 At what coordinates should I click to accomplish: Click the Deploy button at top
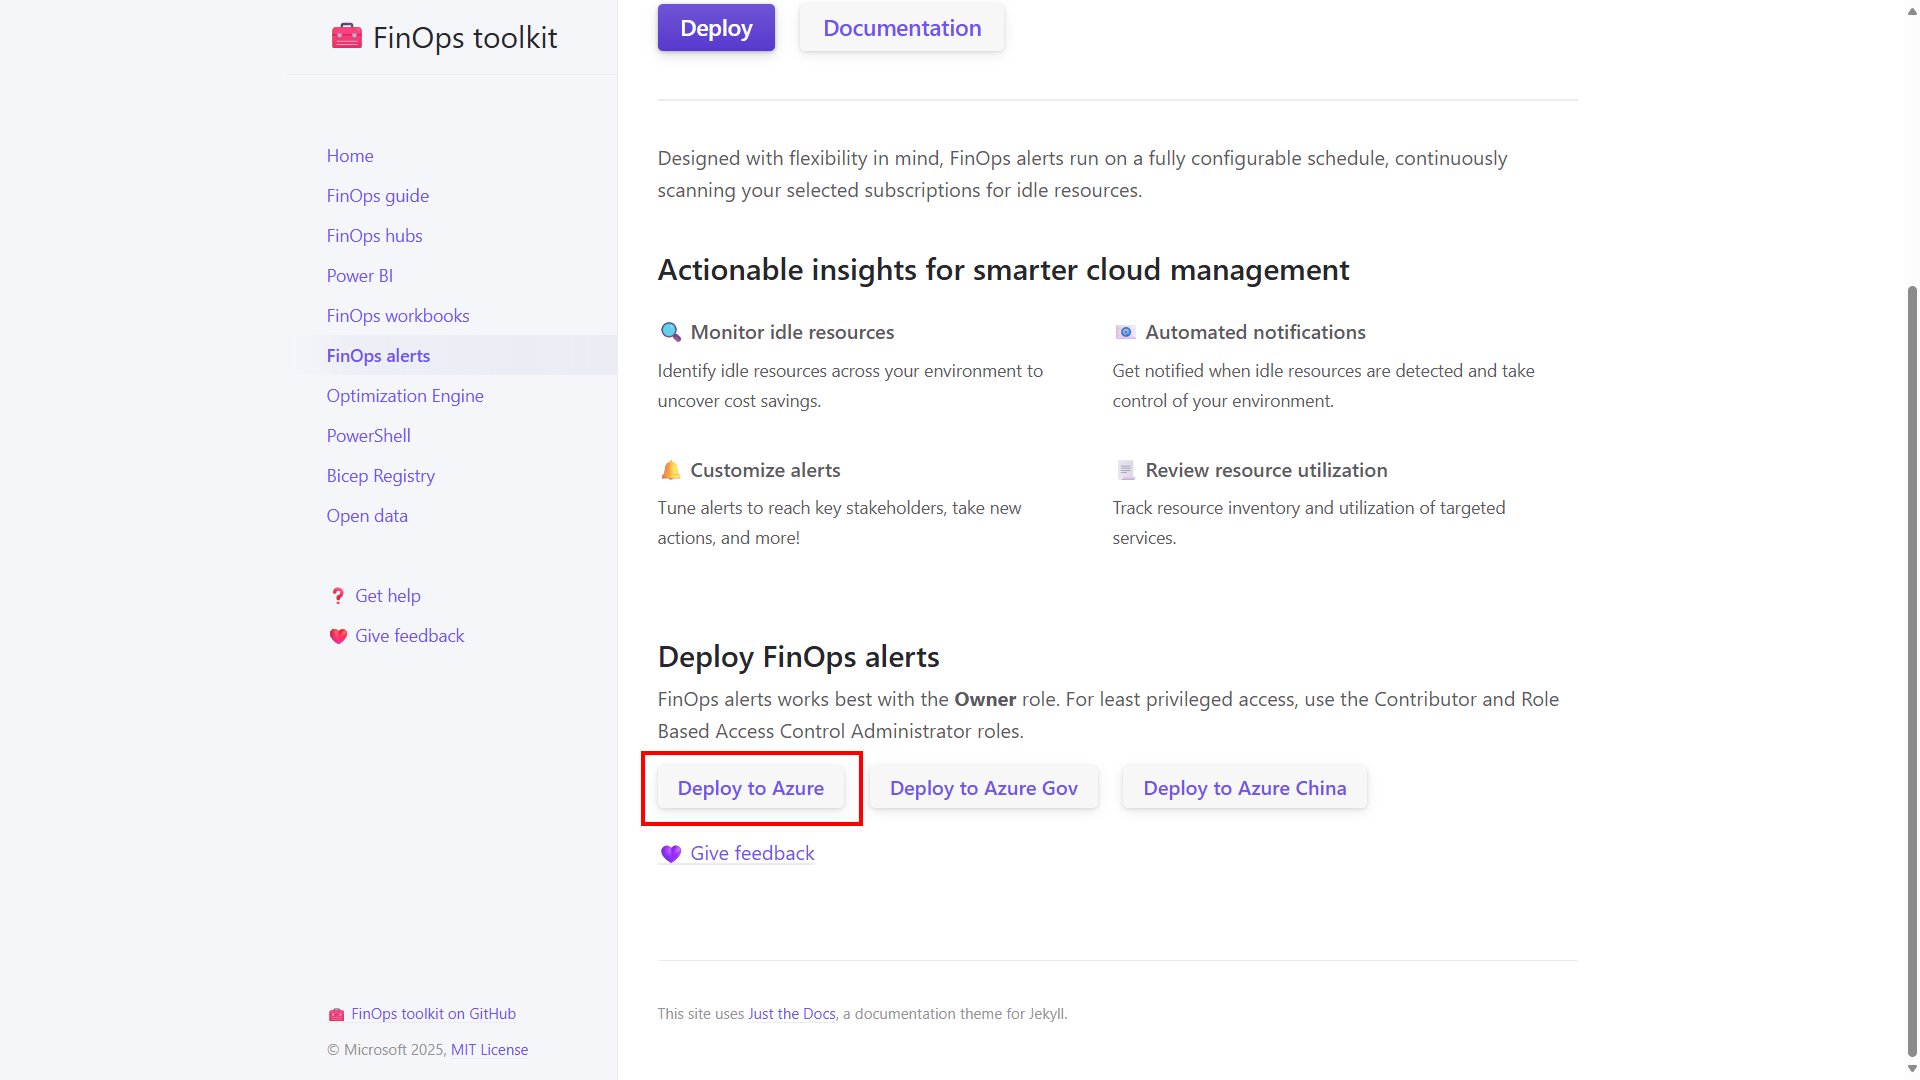pyautogui.click(x=715, y=27)
